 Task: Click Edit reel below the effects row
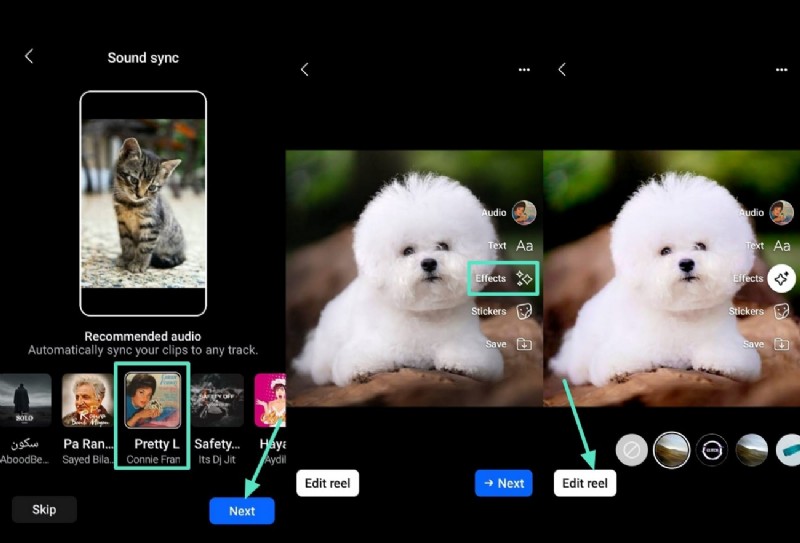coord(585,483)
